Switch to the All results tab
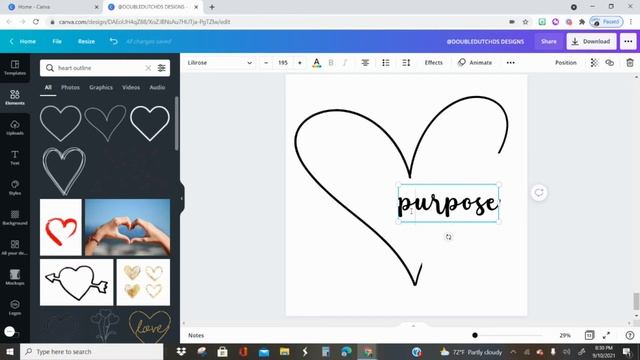640x360 pixels. click(x=48, y=87)
